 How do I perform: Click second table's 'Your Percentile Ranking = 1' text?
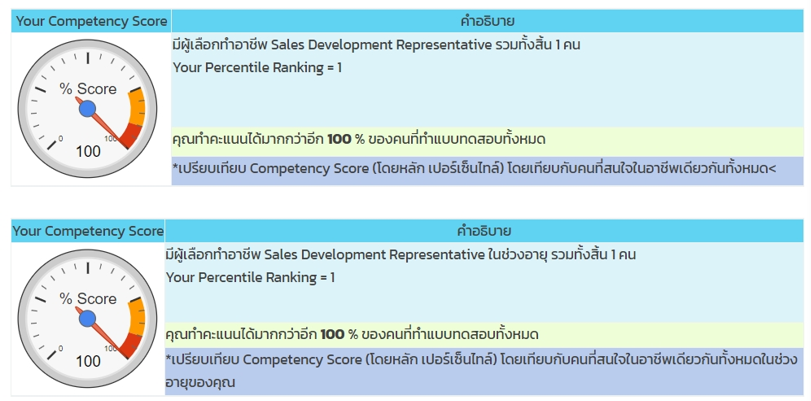250,277
